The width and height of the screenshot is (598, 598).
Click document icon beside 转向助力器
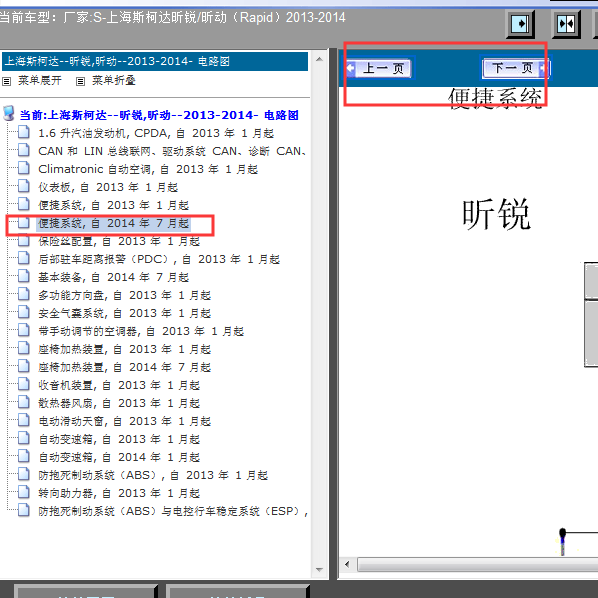[24, 492]
